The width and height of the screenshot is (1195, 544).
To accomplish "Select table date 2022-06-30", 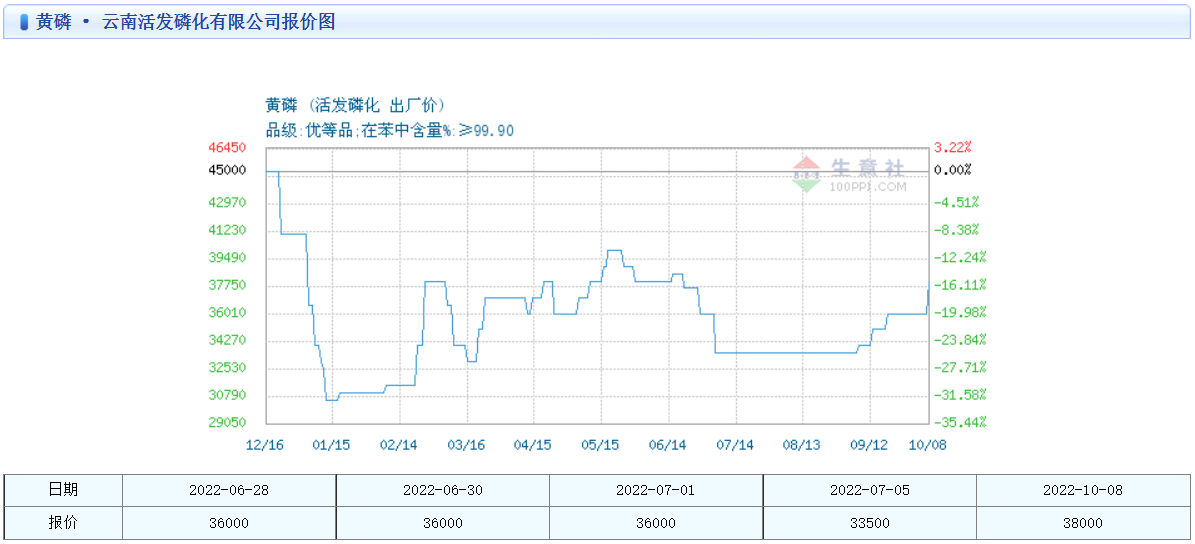I will point(442,490).
